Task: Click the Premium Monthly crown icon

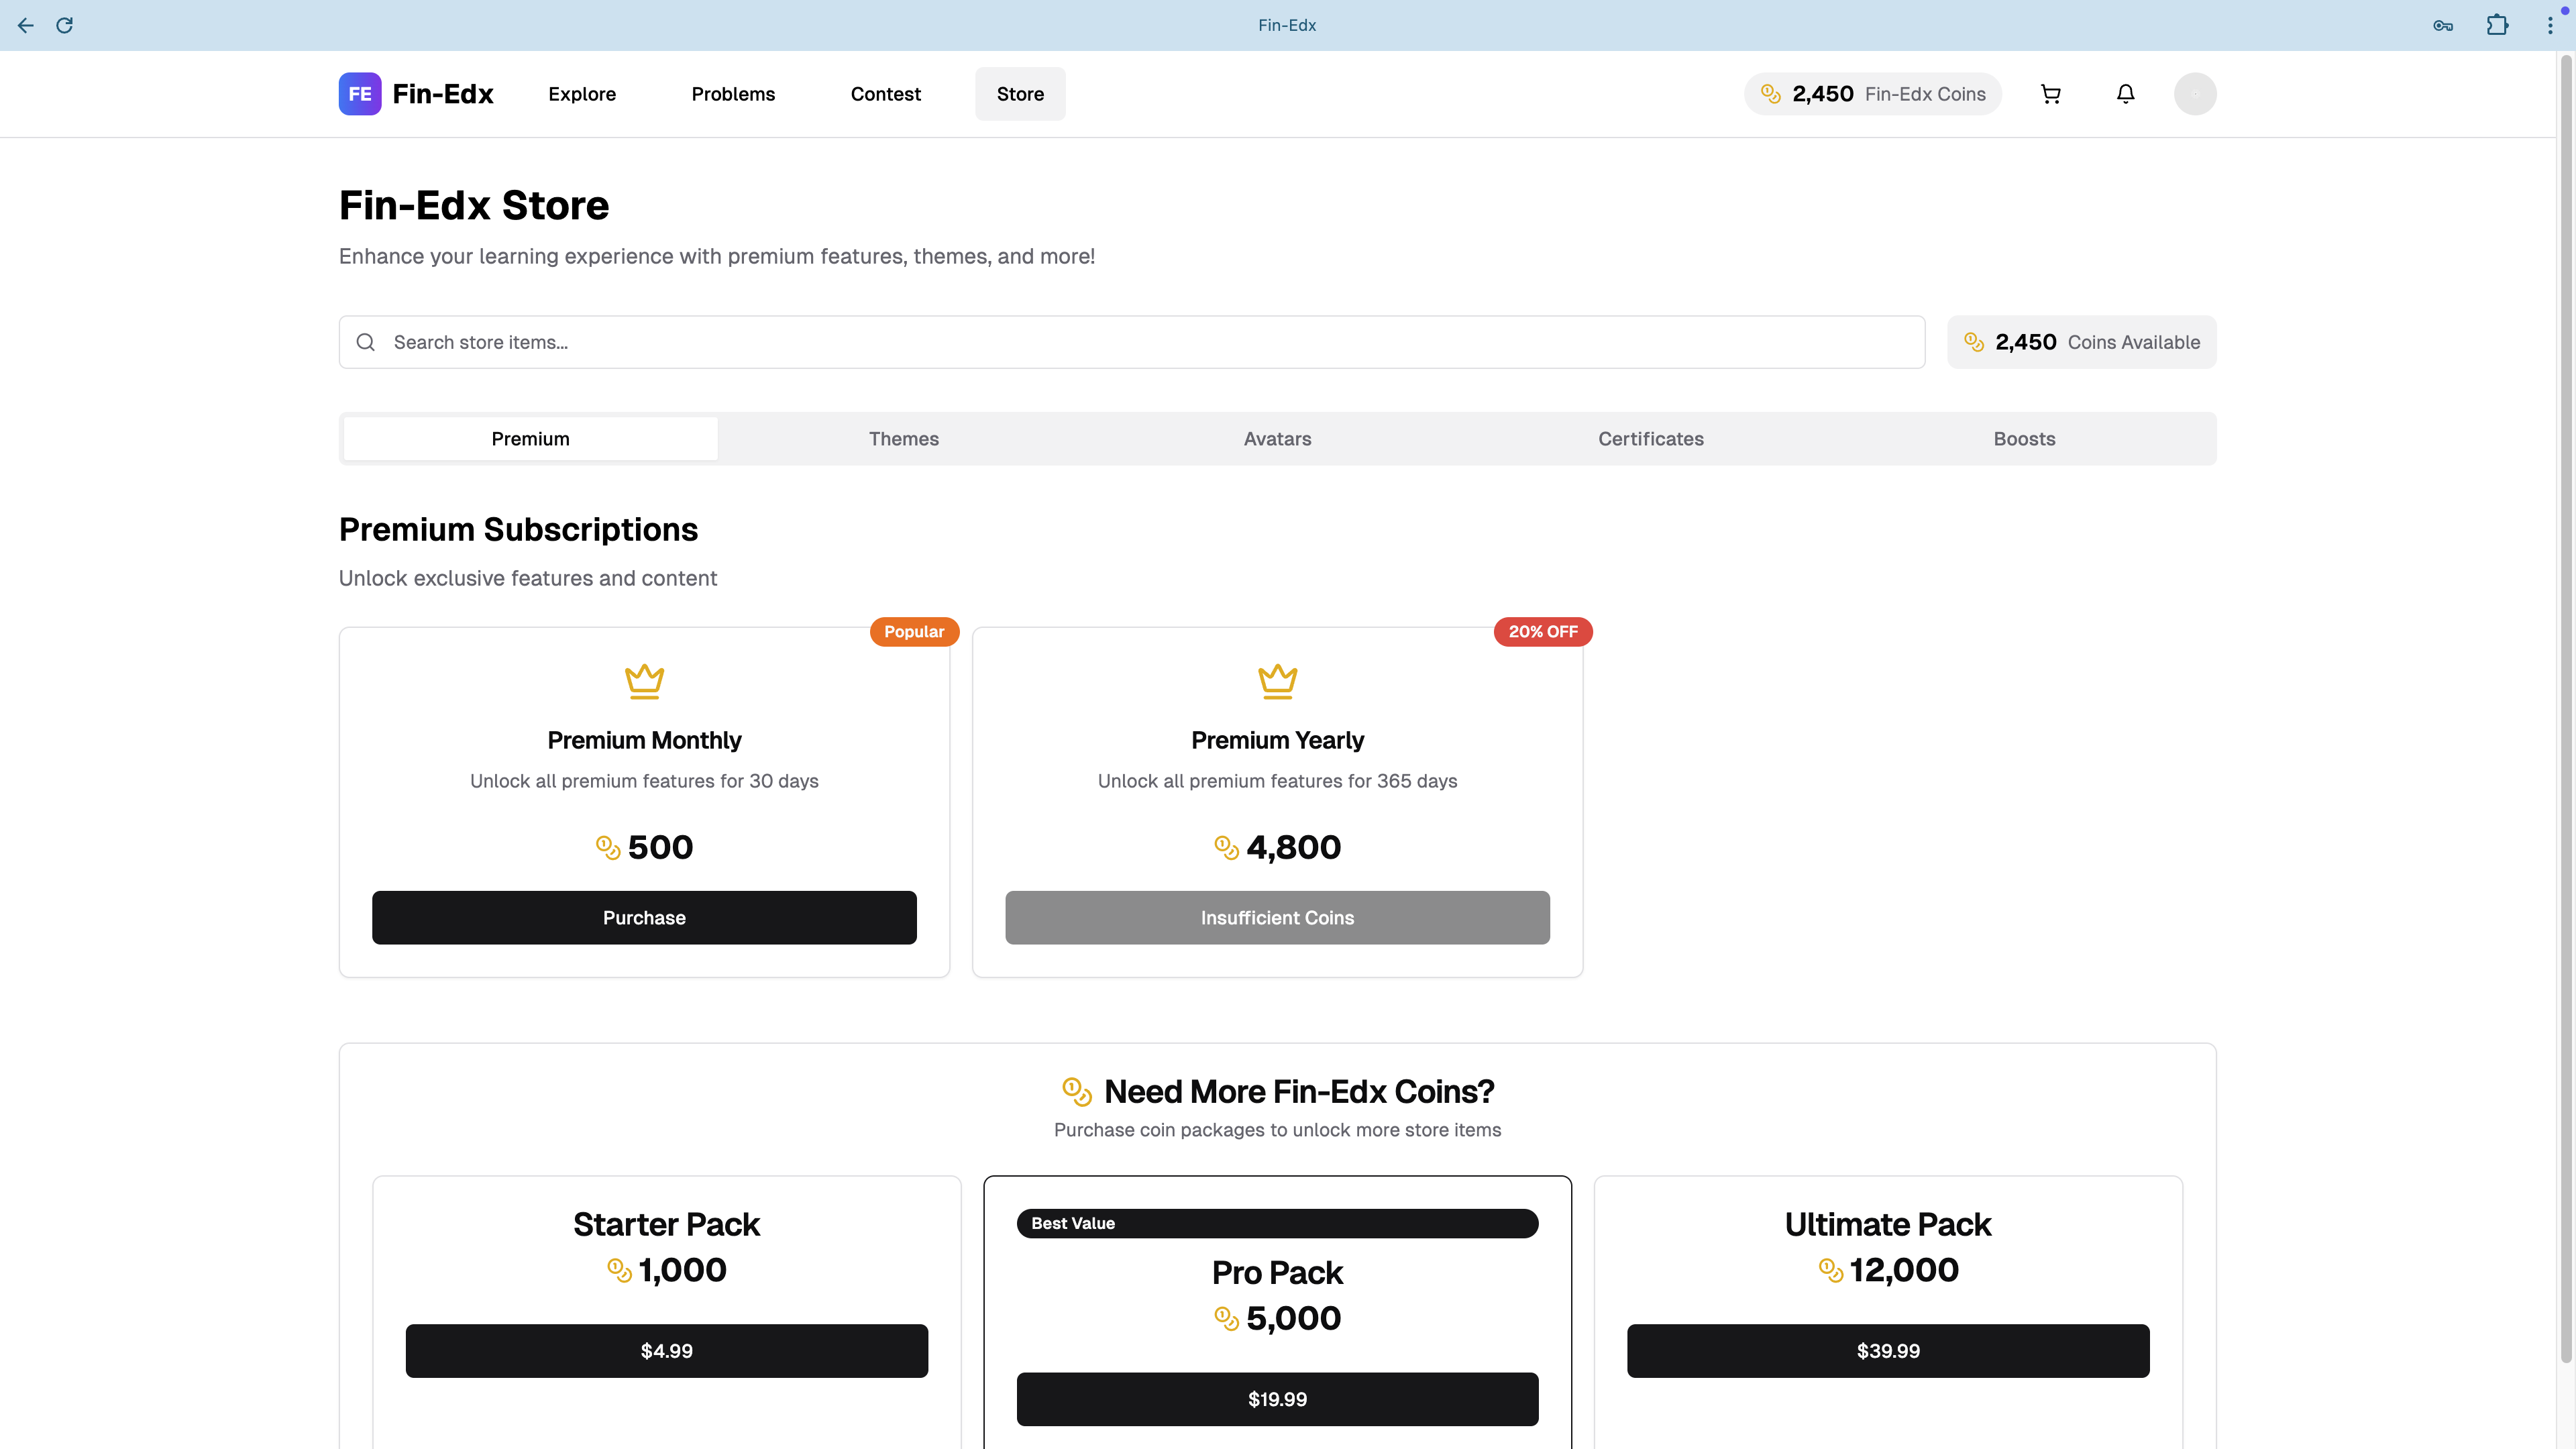Action: click(x=644, y=681)
